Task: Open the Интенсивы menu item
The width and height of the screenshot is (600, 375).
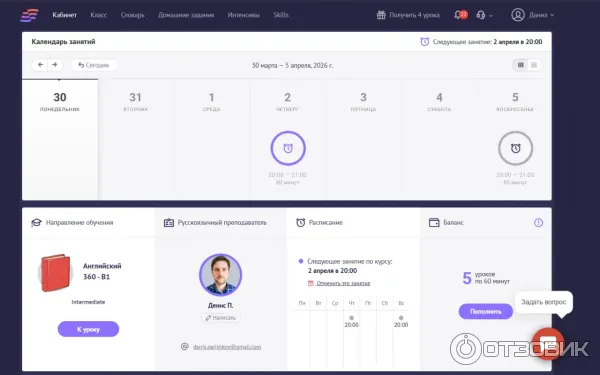Action: tap(243, 15)
